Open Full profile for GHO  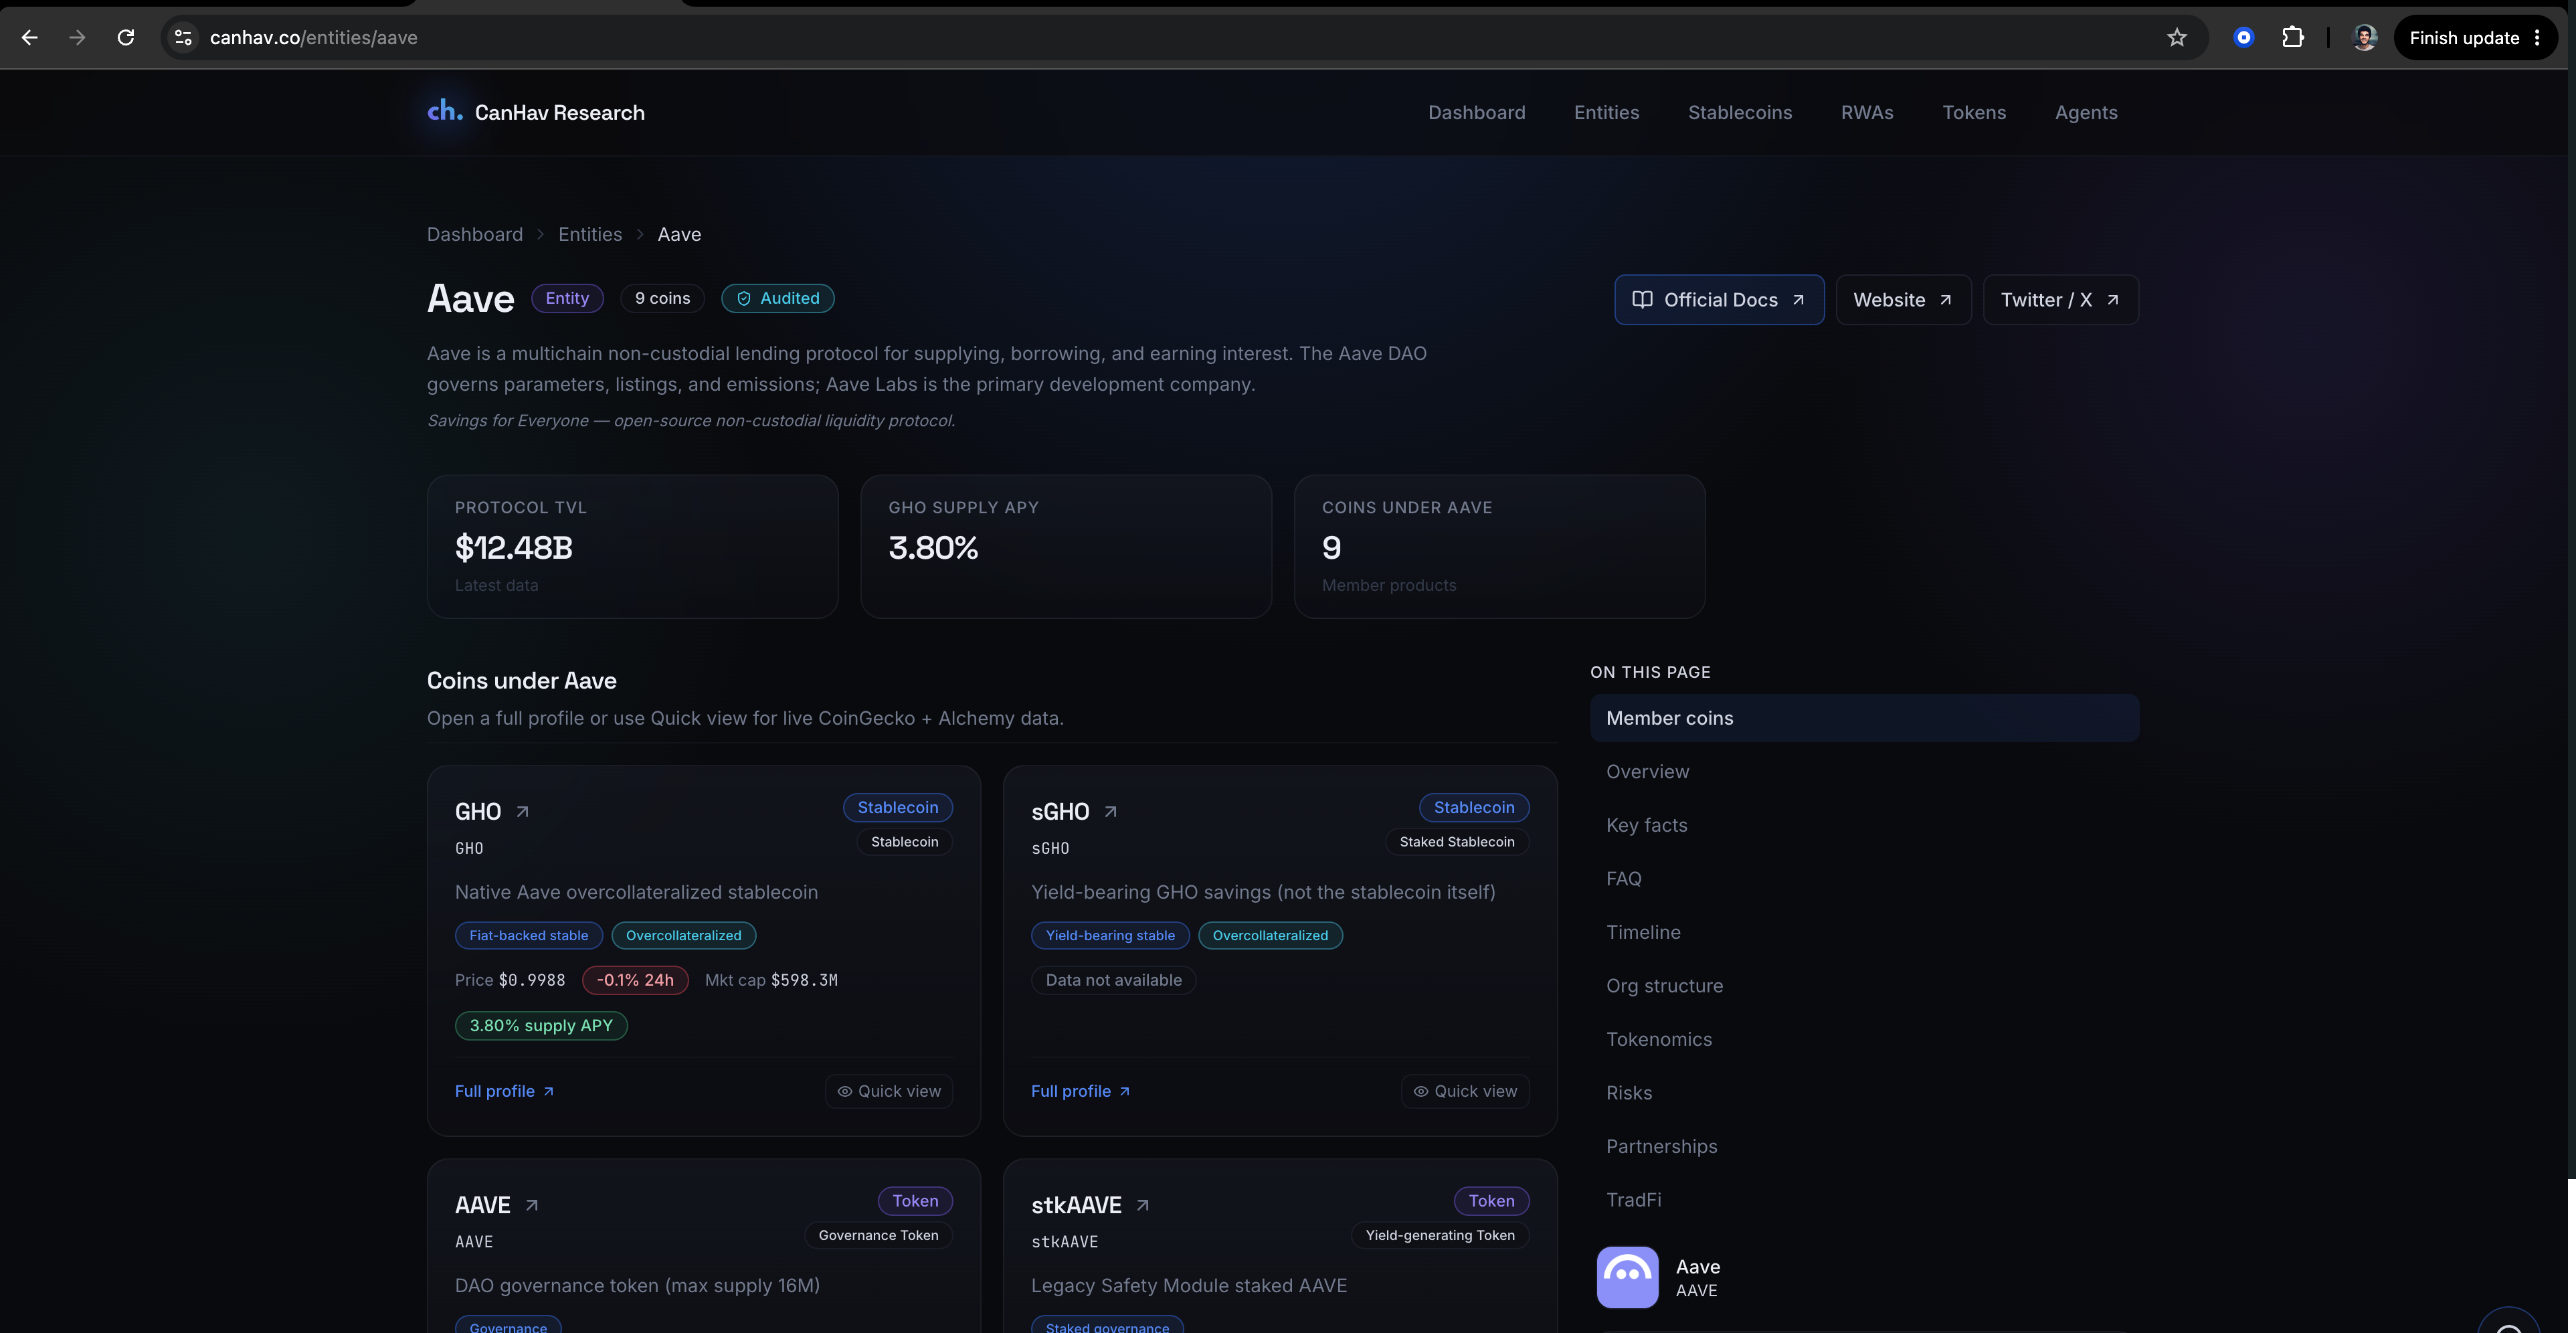click(x=504, y=1091)
